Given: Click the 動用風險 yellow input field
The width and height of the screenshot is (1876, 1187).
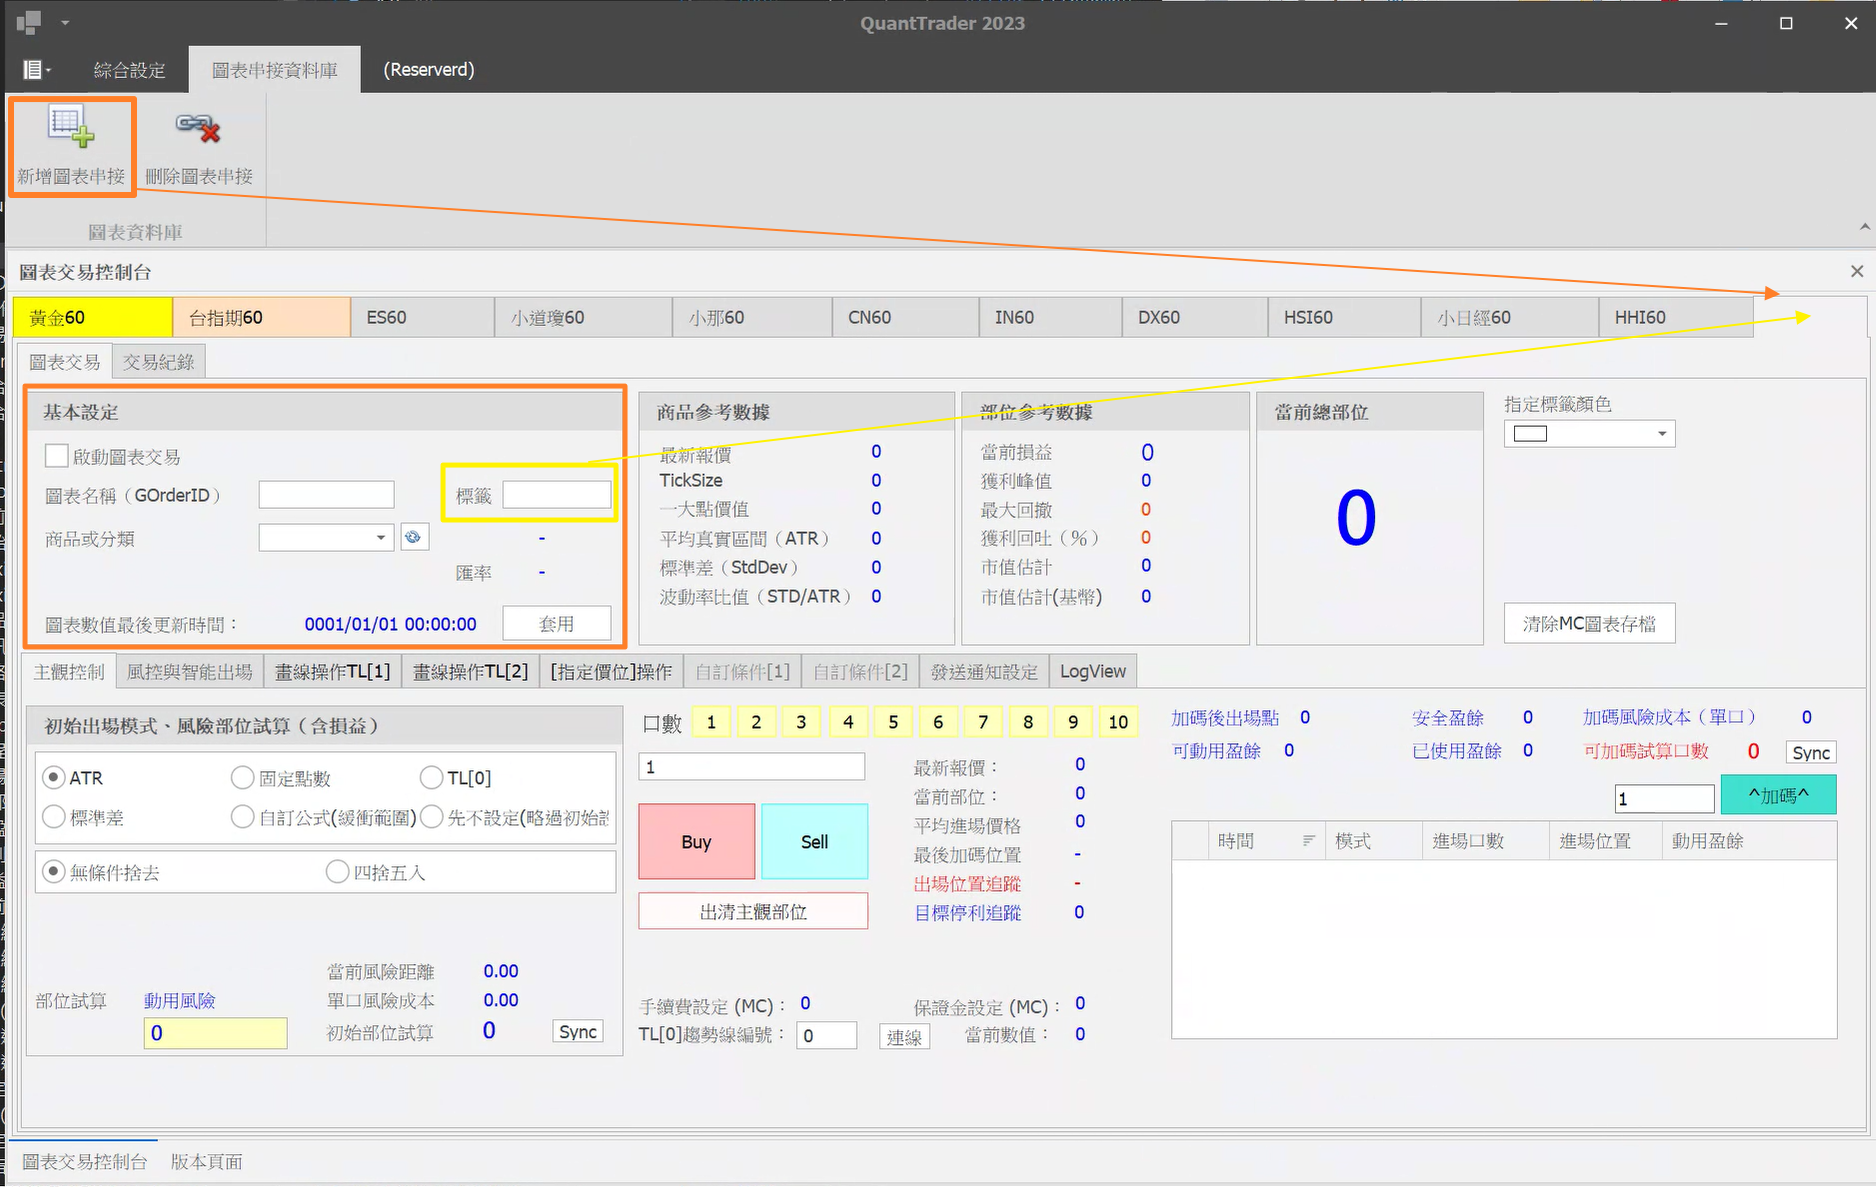Looking at the screenshot, I should pyautogui.click(x=216, y=1033).
